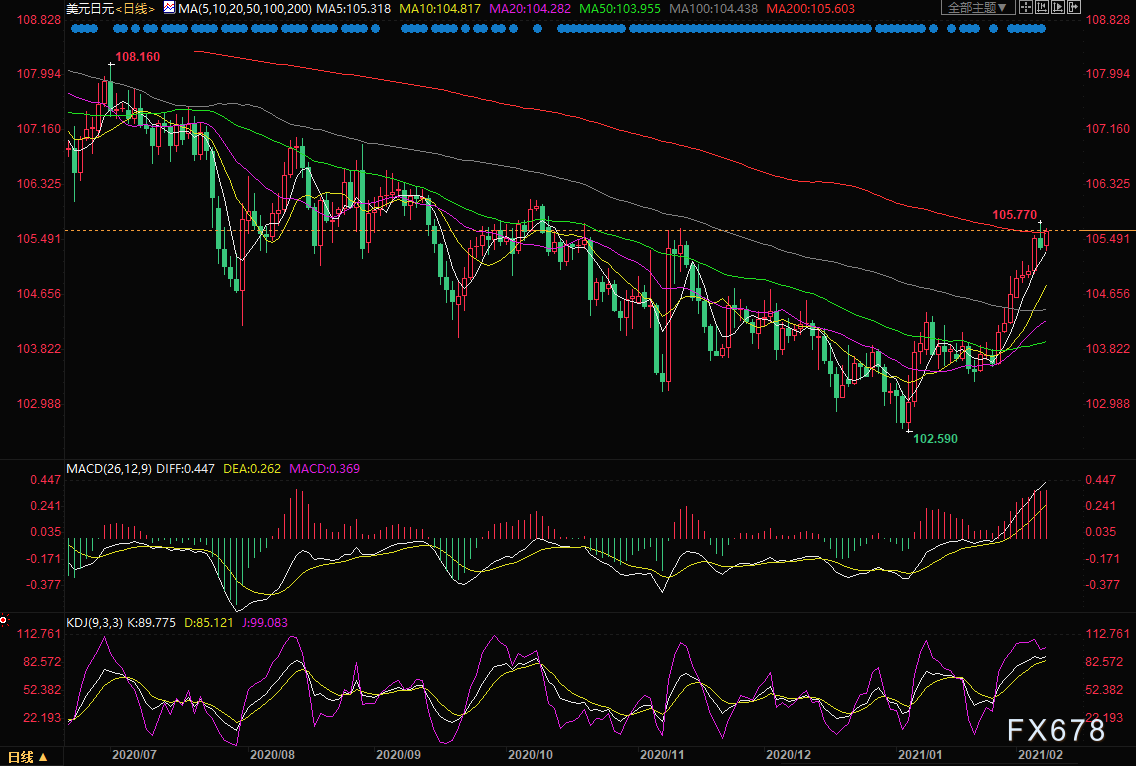Image resolution: width=1136 pixels, height=766 pixels.
Task: Click the white cross marker at 102.590 low
Action: coord(909,431)
